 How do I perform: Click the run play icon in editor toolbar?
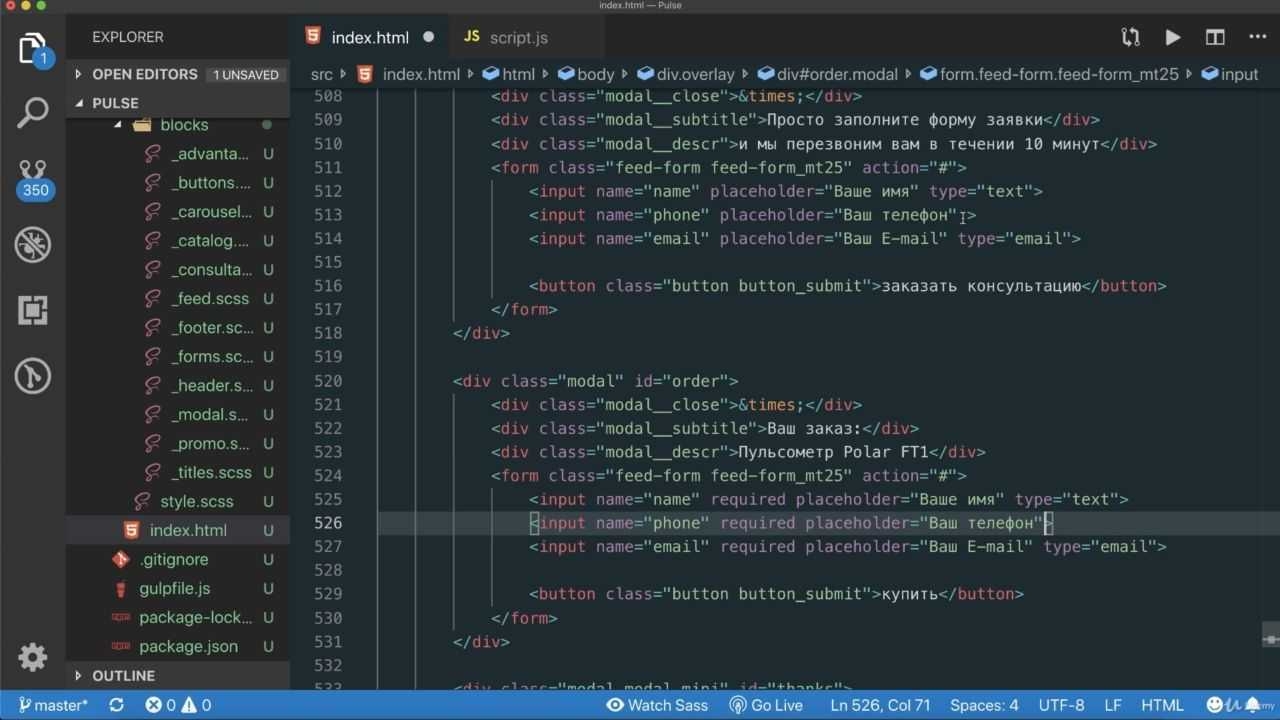tap(1172, 38)
